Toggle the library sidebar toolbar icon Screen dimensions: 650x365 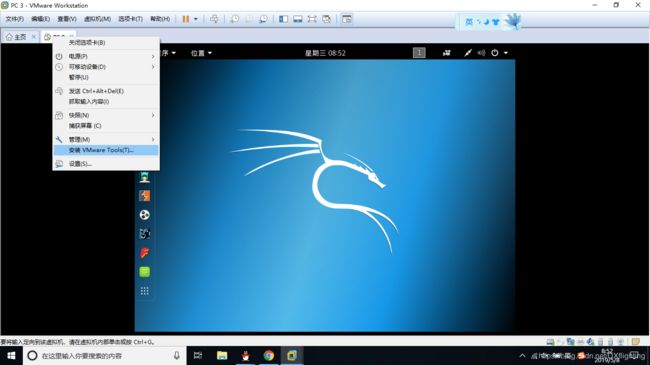284,19
